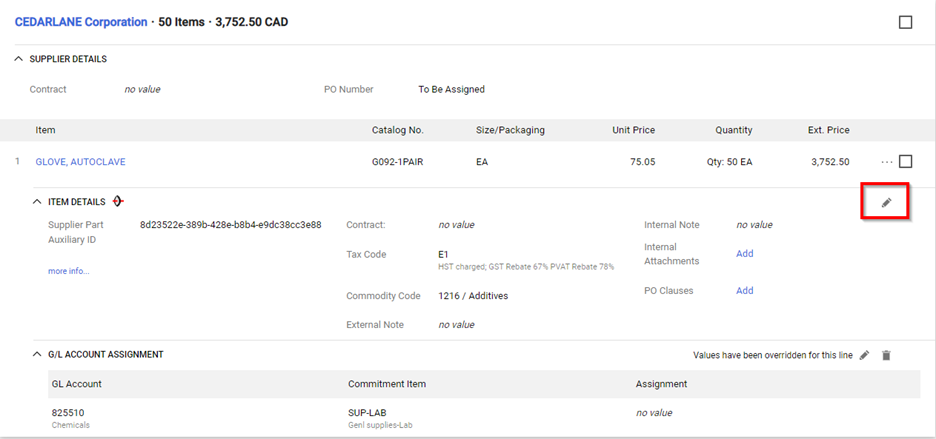Click the Tax Code E1 value
Screen dimensions: 936x439
coord(443,254)
